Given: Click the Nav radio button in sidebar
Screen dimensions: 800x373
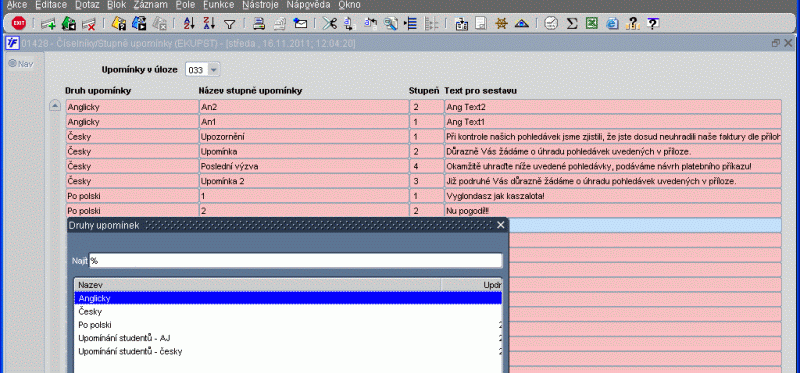Looking at the screenshot, I should pyautogui.click(x=13, y=64).
